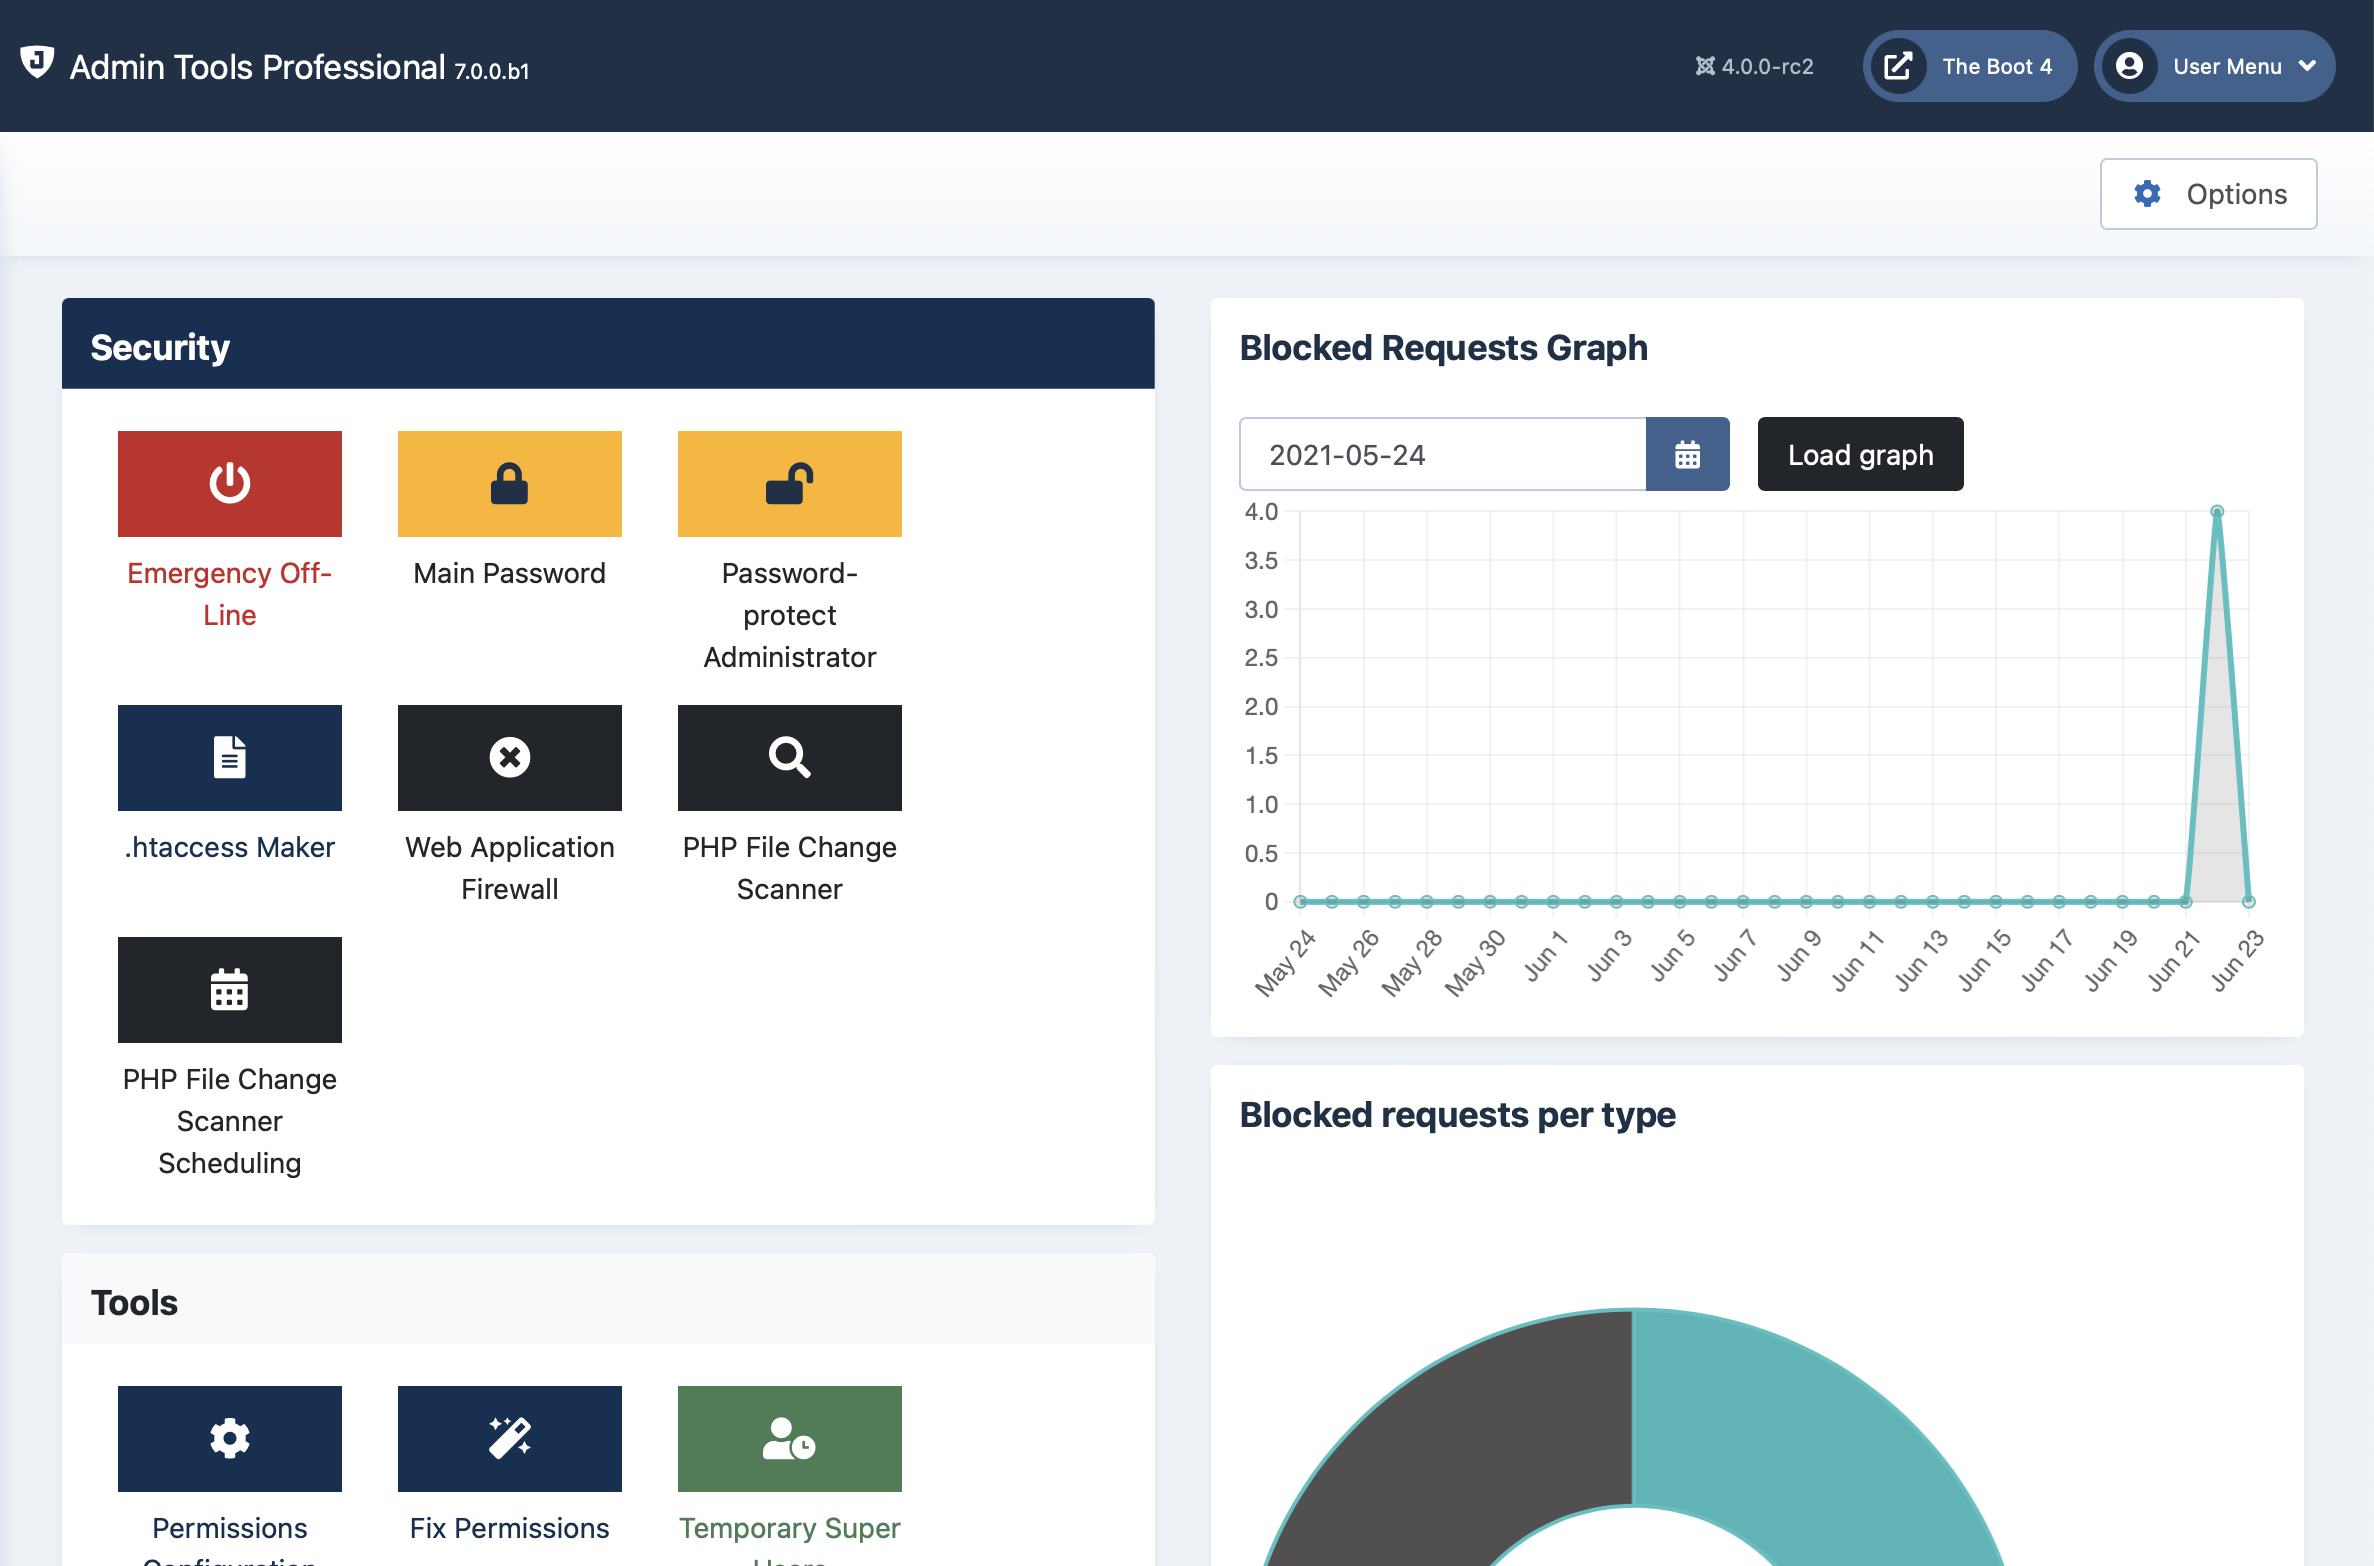Click the 7.0.0.b1 version text

click(491, 71)
